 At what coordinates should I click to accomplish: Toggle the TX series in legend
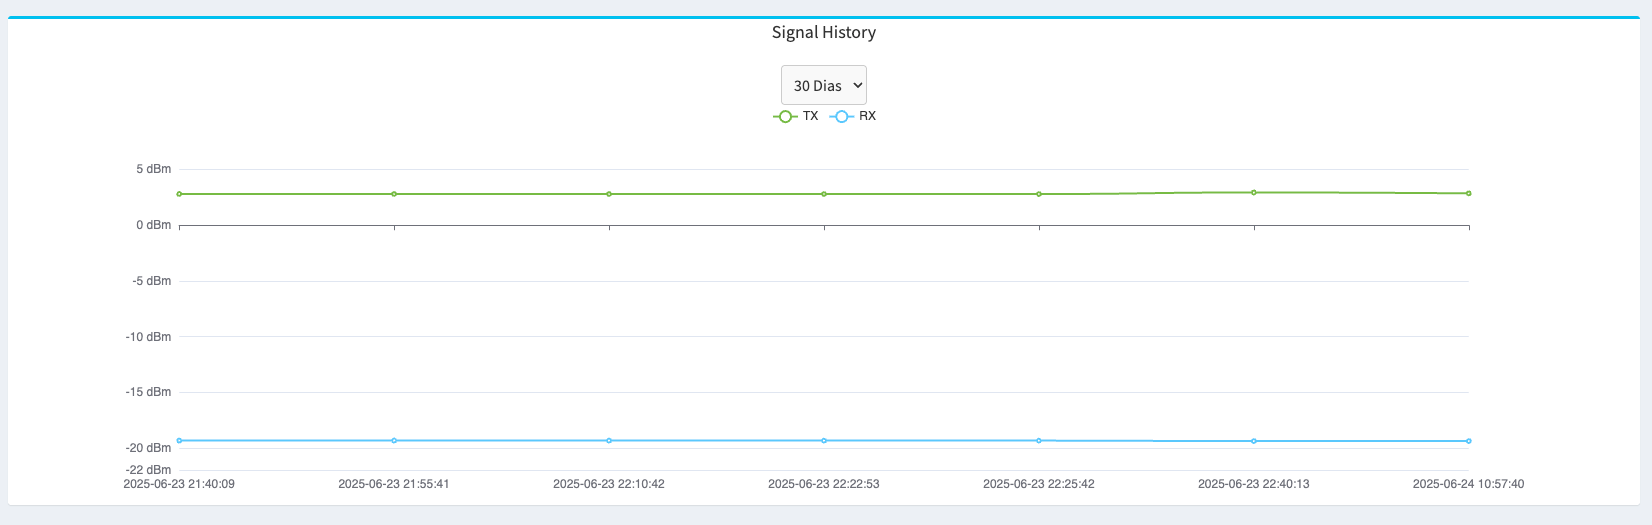click(x=797, y=116)
